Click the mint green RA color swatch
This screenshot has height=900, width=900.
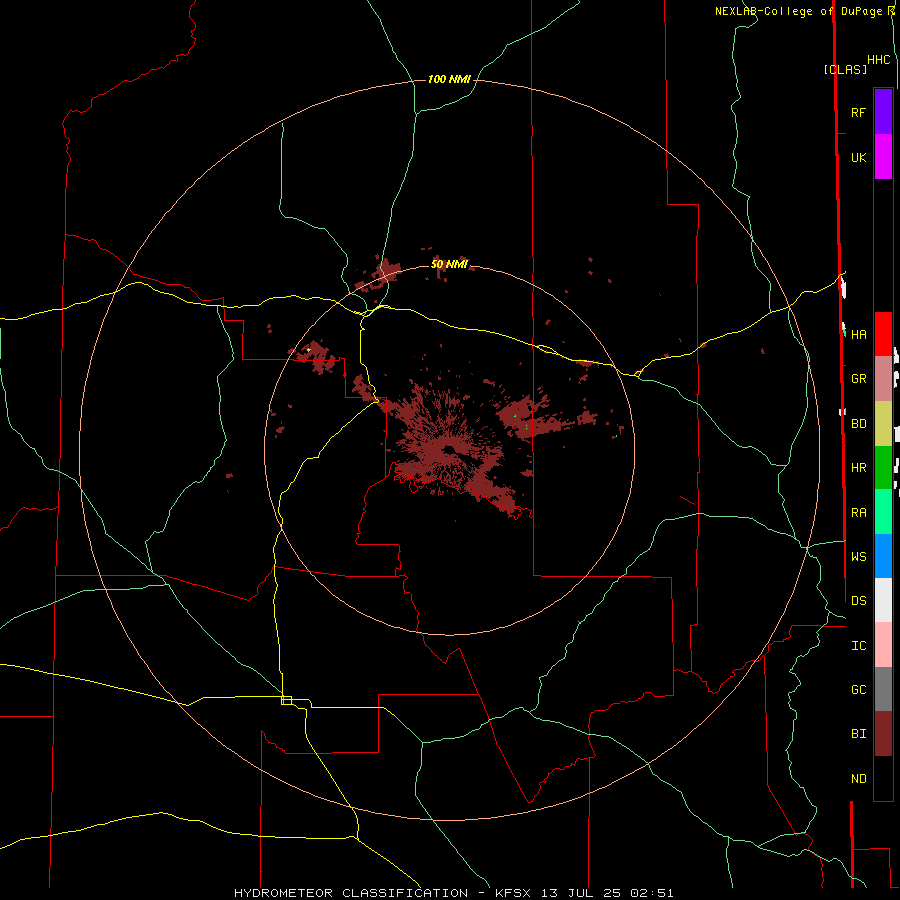(883, 512)
